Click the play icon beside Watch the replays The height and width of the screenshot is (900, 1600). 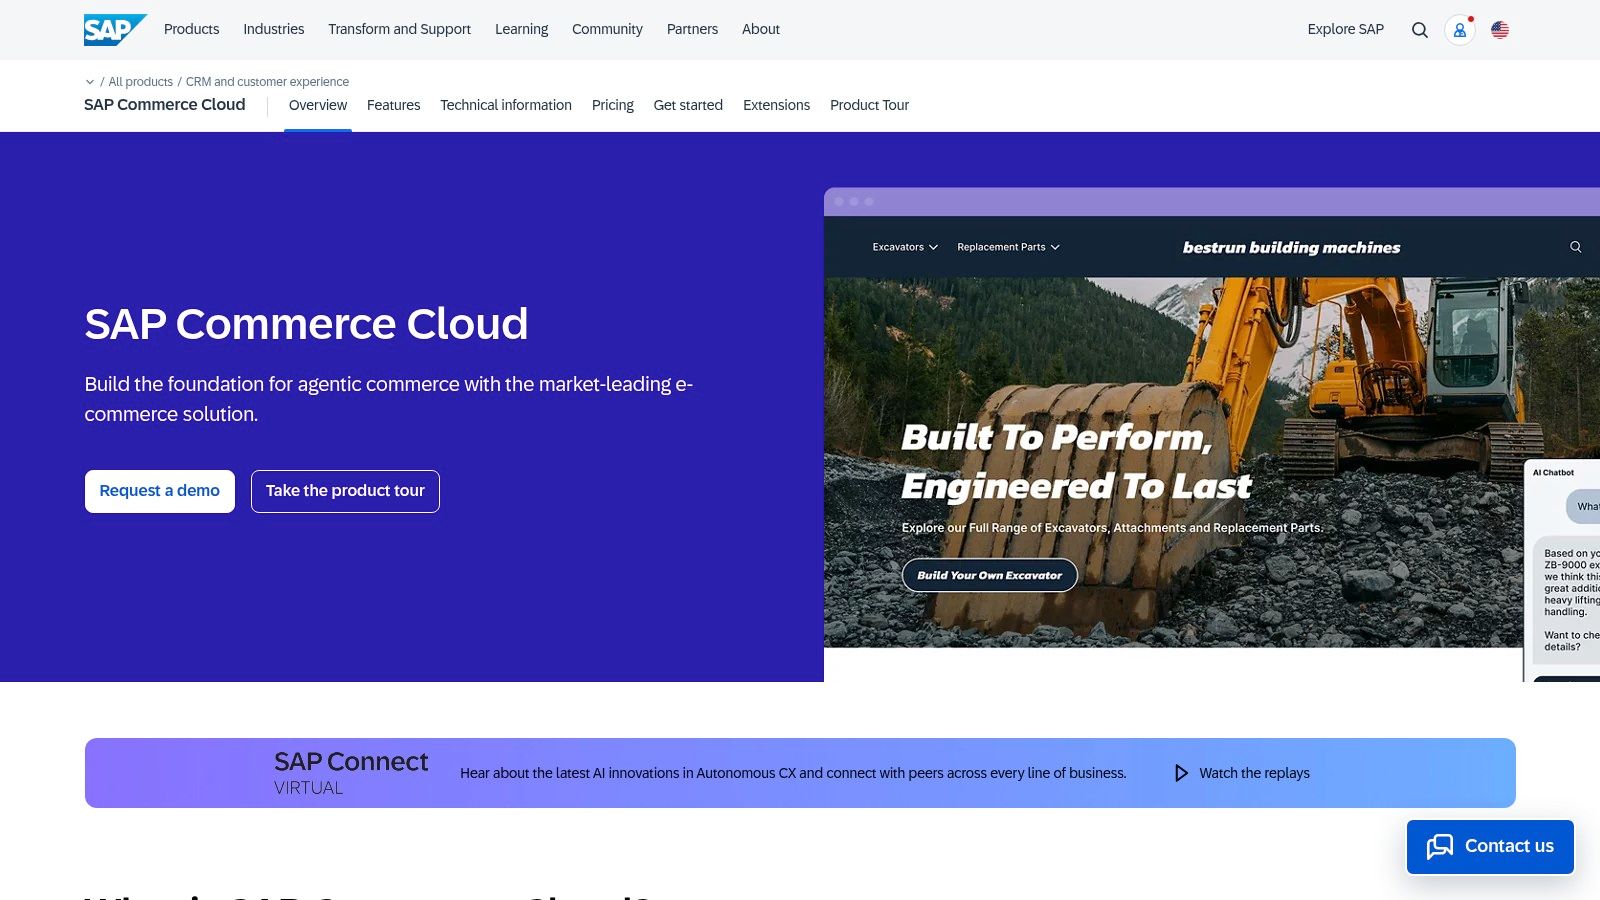[x=1181, y=773]
